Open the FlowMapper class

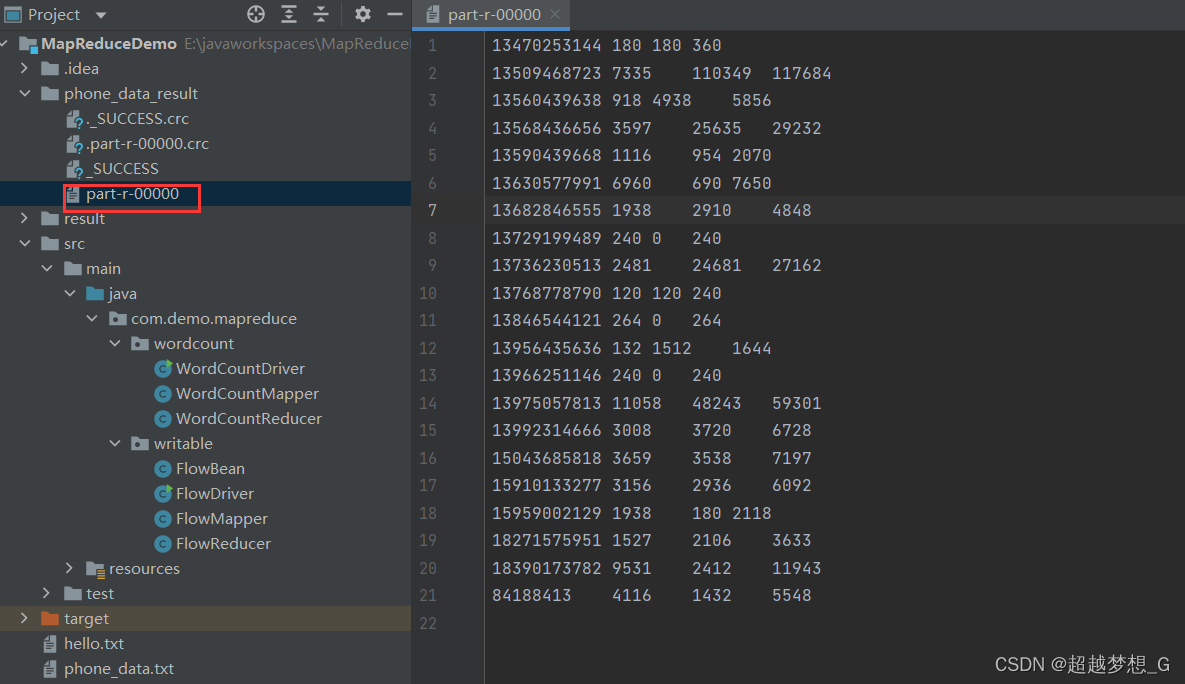(221, 518)
